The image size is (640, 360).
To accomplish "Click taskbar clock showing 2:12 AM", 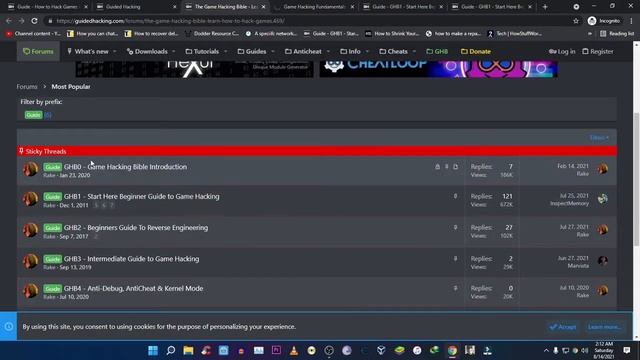I will (604, 350).
